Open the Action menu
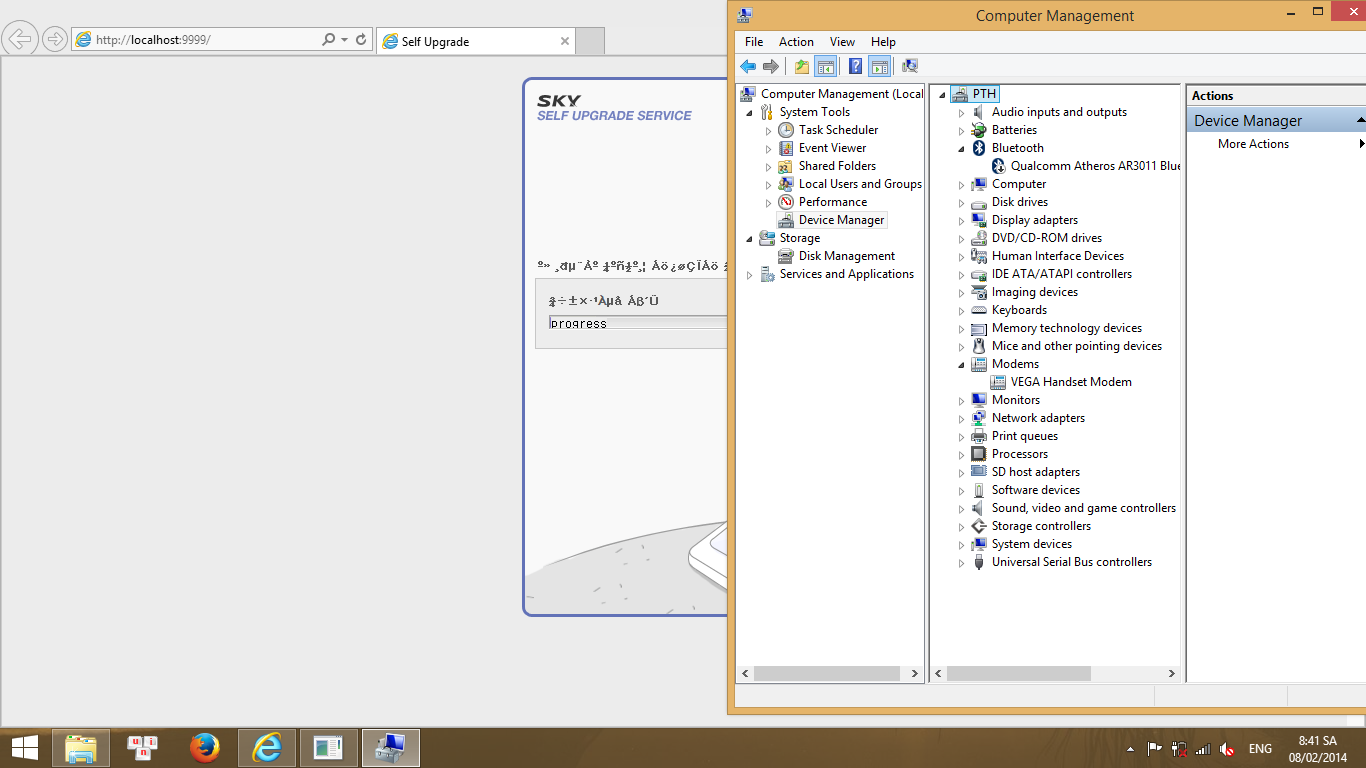Image resolution: width=1366 pixels, height=768 pixels. tap(796, 42)
